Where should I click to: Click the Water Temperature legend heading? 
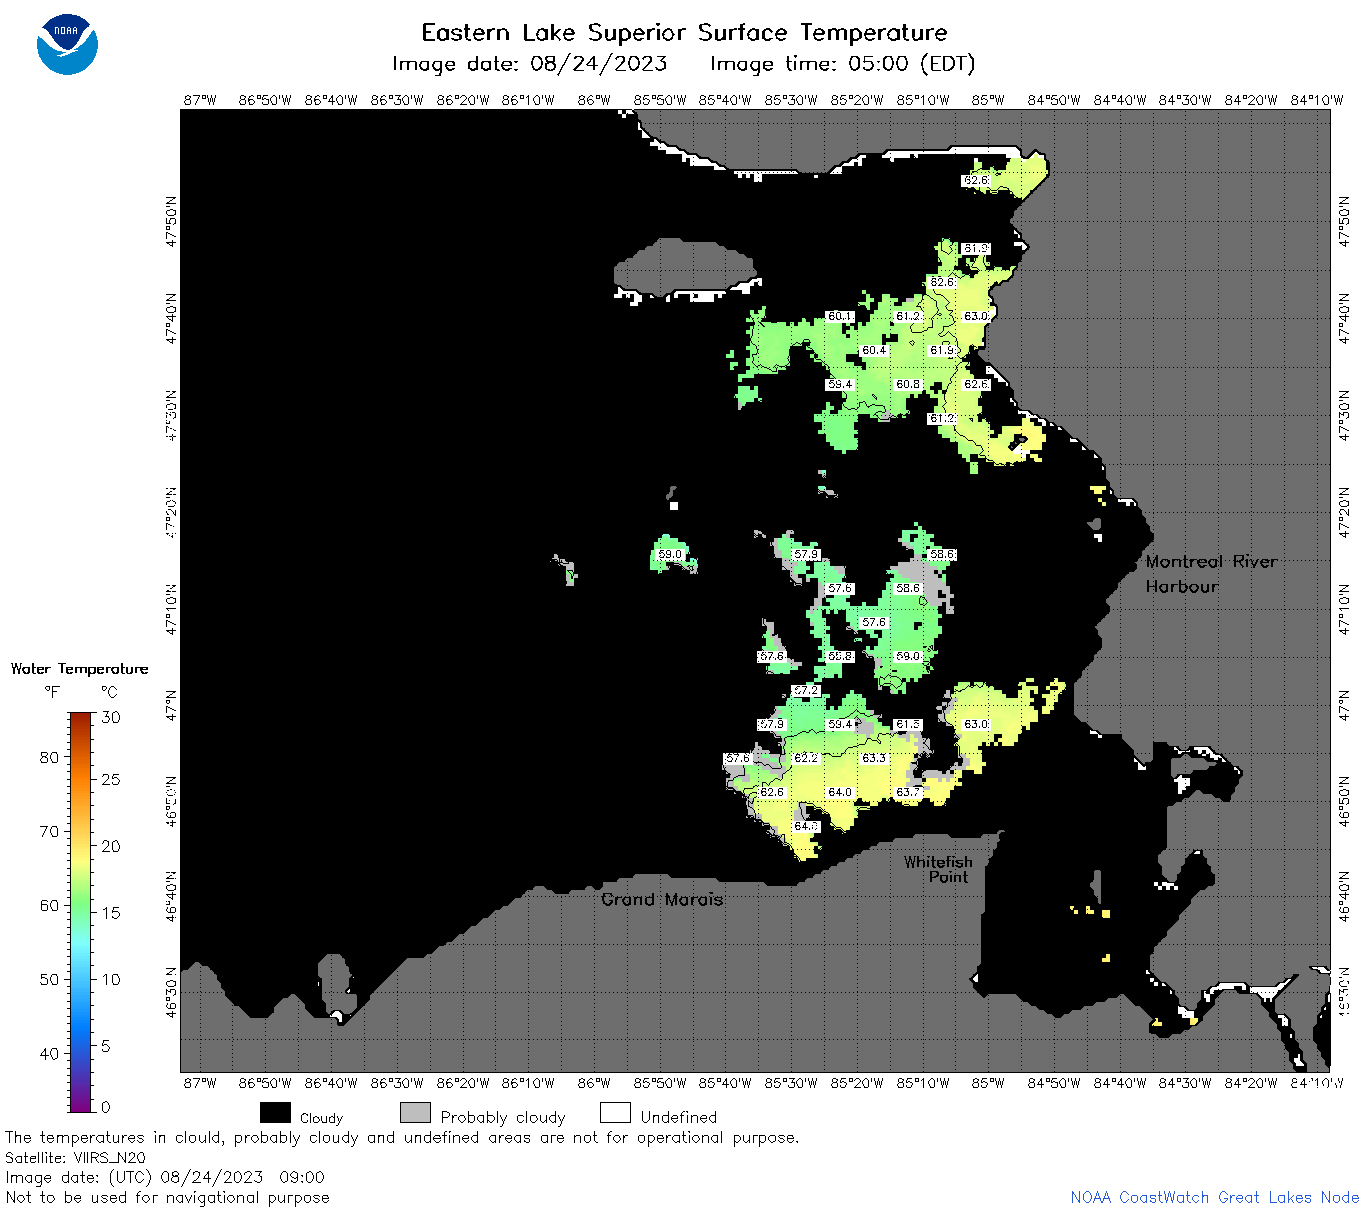click(x=79, y=669)
